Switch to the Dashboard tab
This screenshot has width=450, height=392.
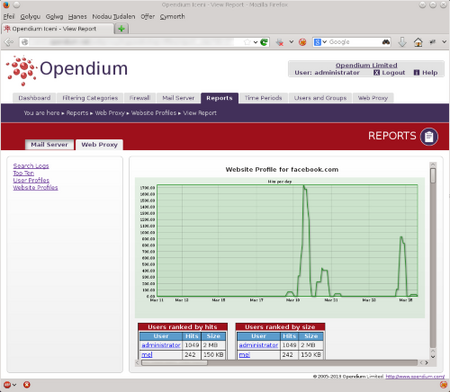35,98
